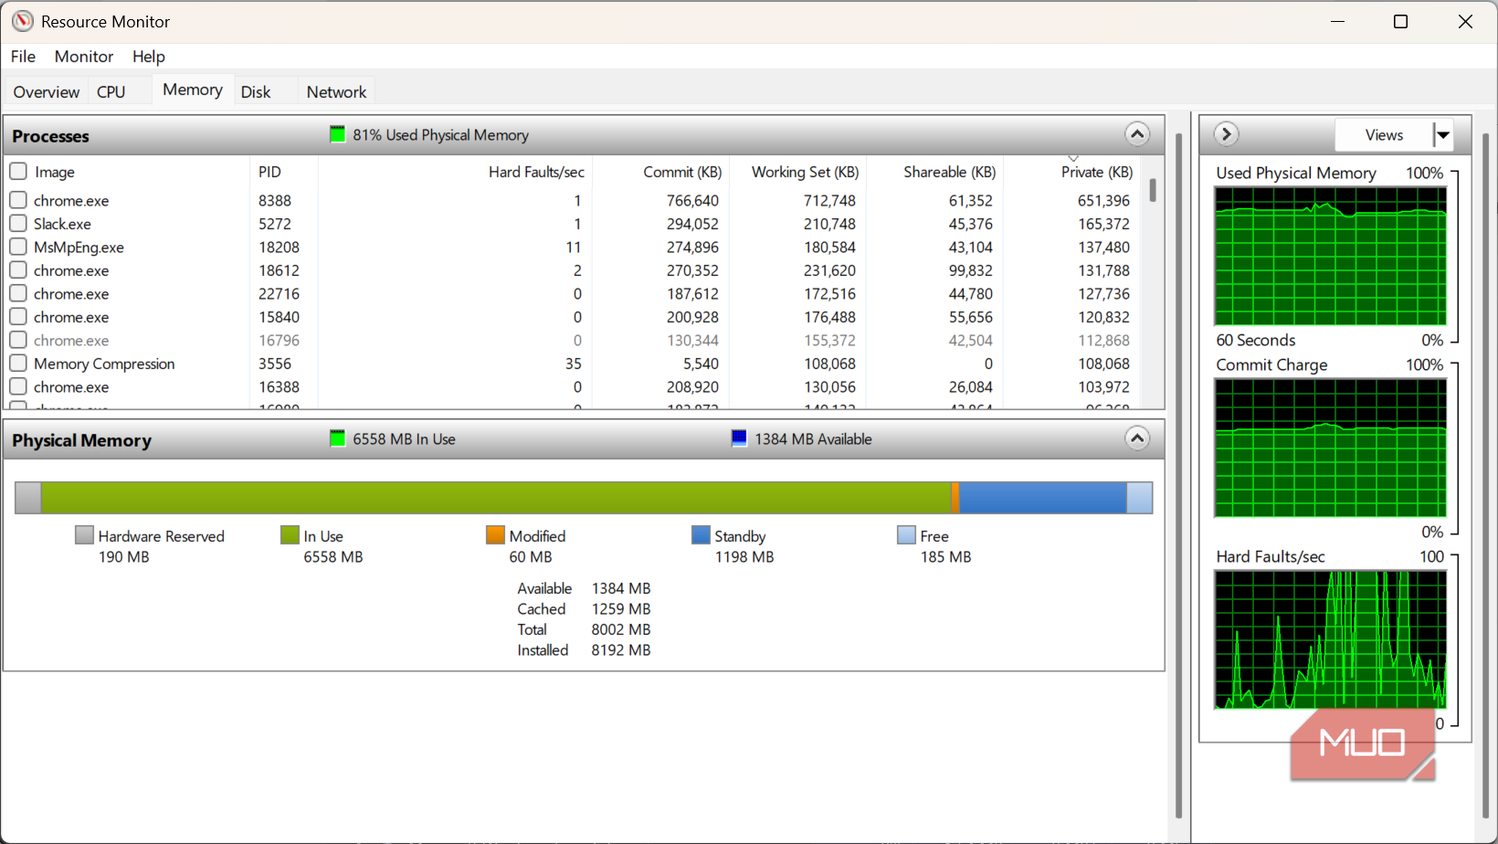
Task: Click Commit value 766,640
Action: pyautogui.click(x=693, y=201)
